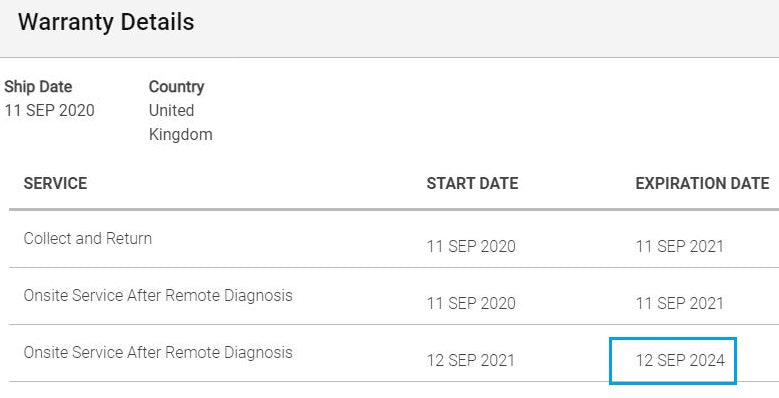Click the second row's expiration 11 SEP 2021
Viewport: 779px width, 398px height.
coord(679,303)
